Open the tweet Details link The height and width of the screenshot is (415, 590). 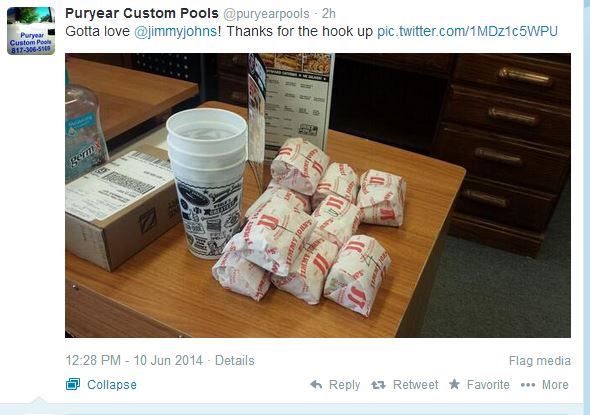[x=234, y=360]
